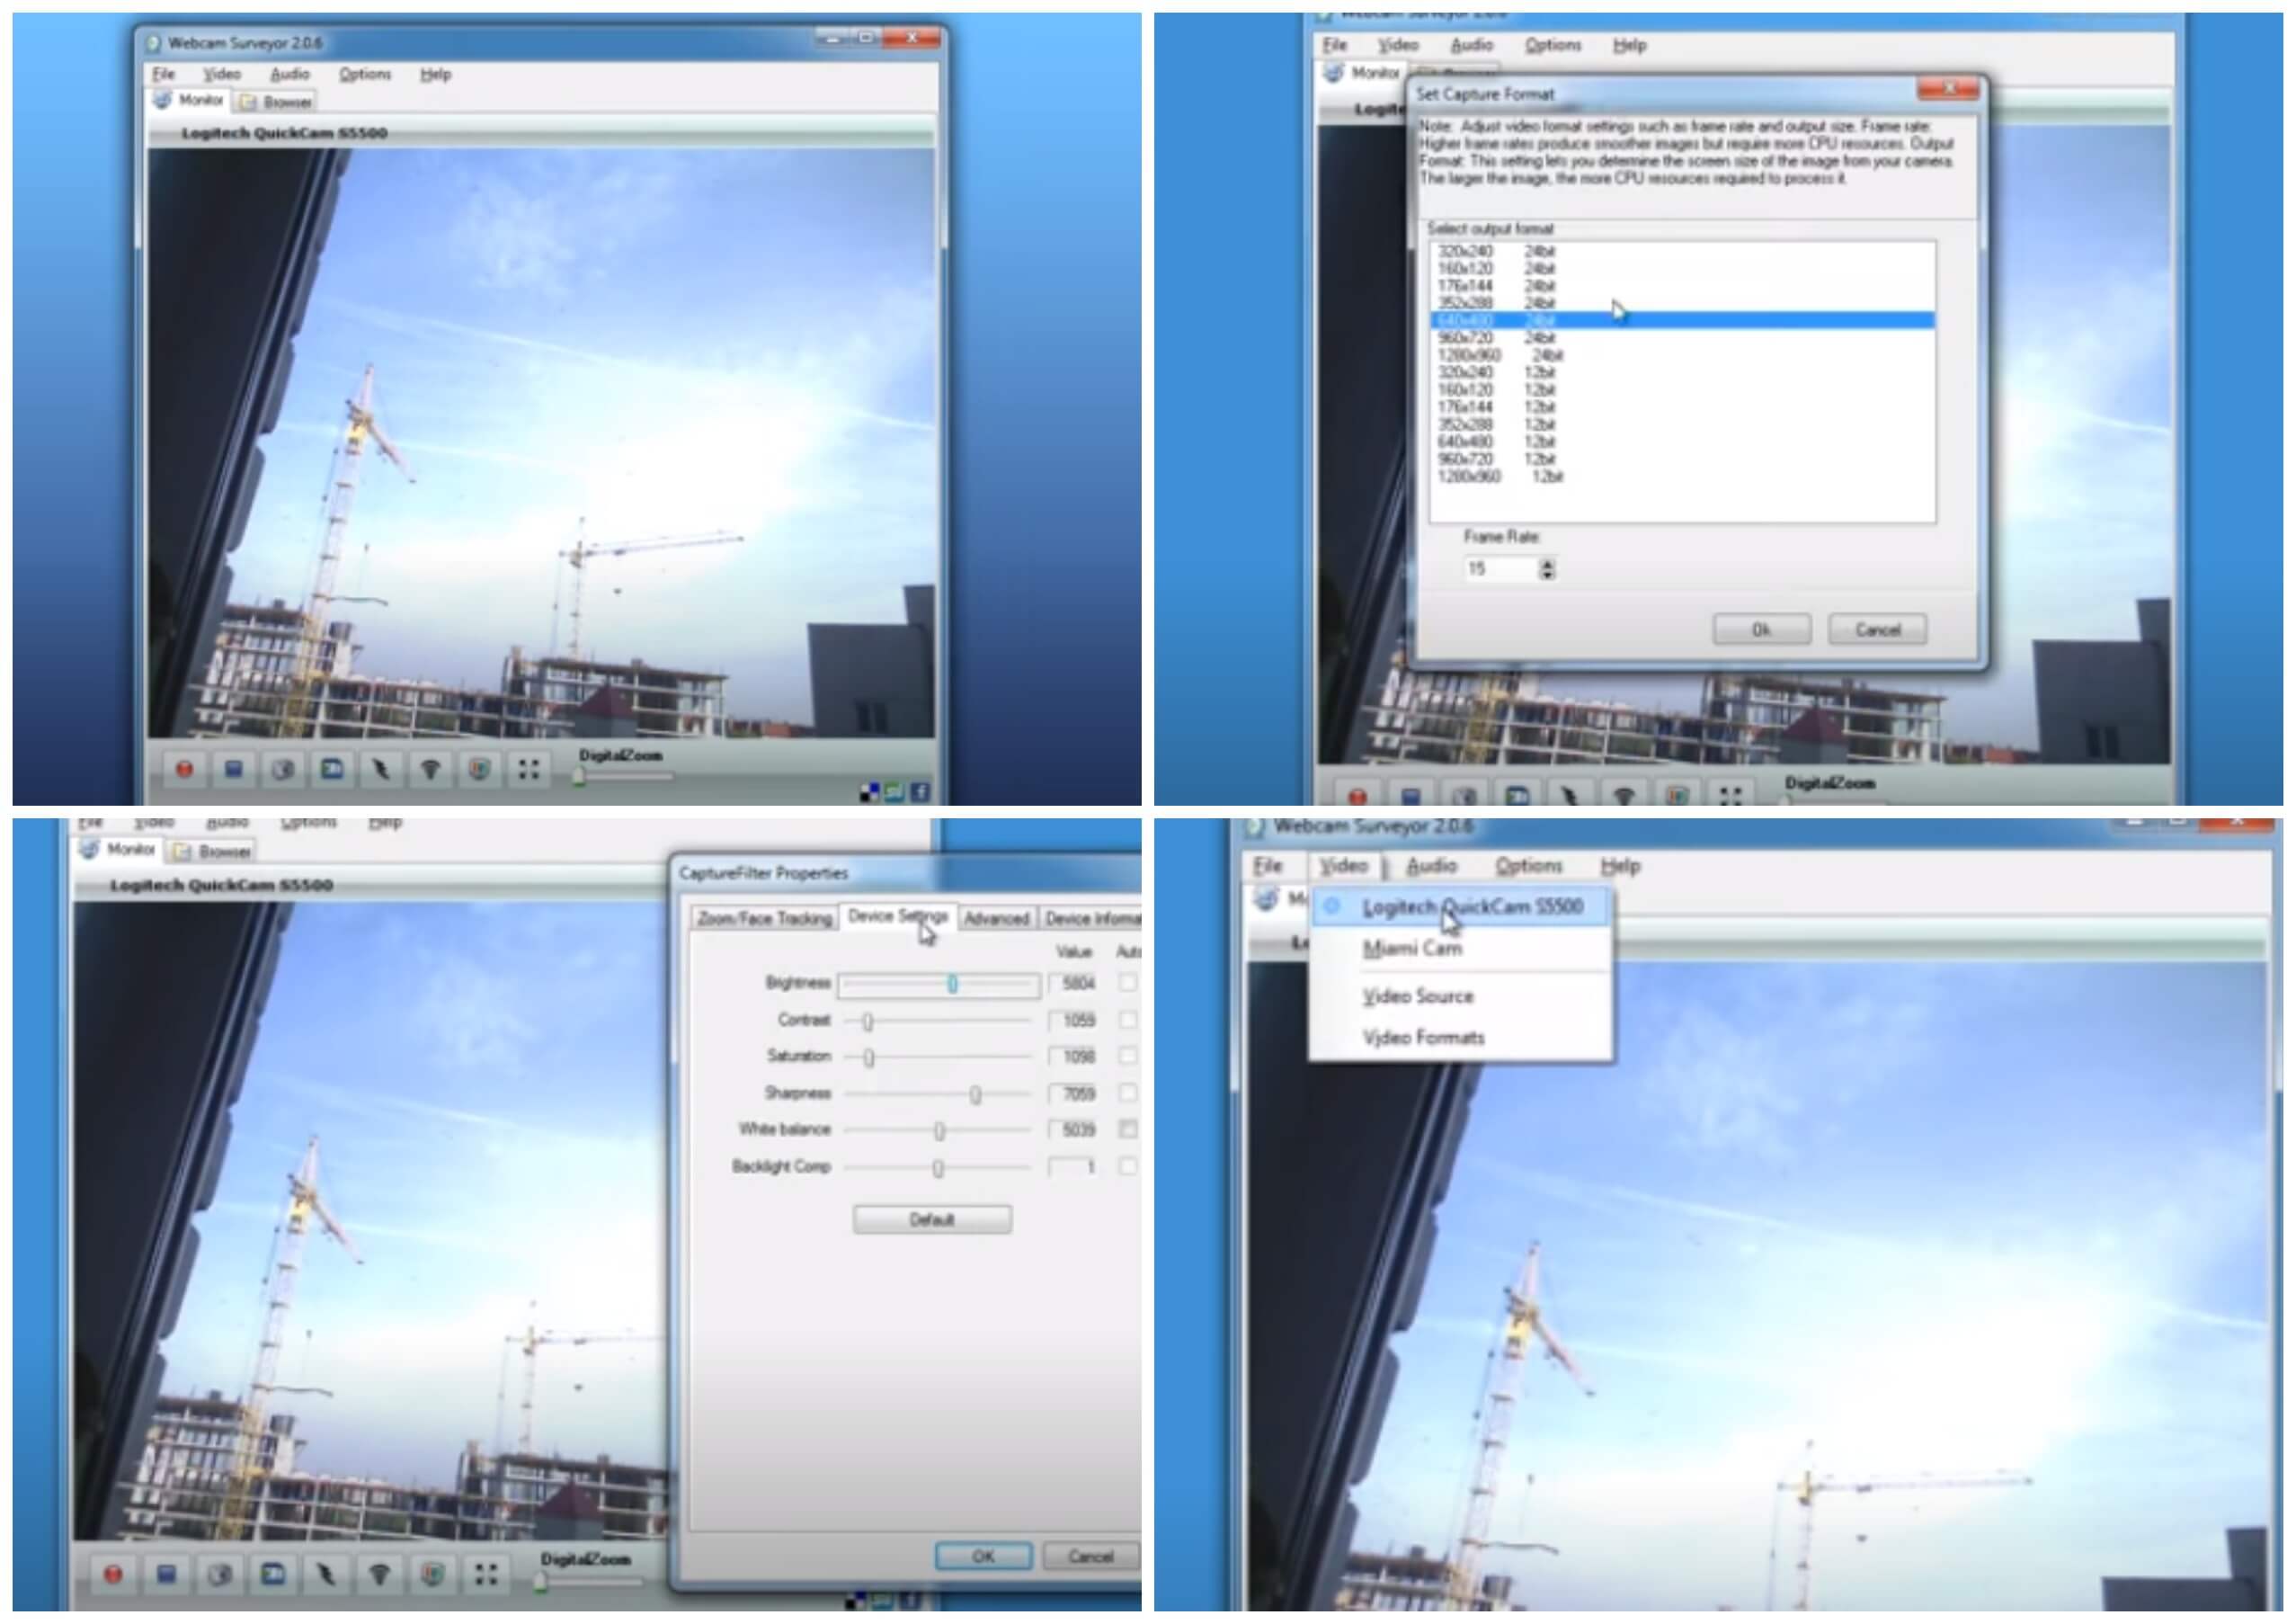This screenshot has width=2296, height=1624.
Task: Click shield icon beside CaptureFilter Properties dialog
Action: click(x=432, y=1574)
